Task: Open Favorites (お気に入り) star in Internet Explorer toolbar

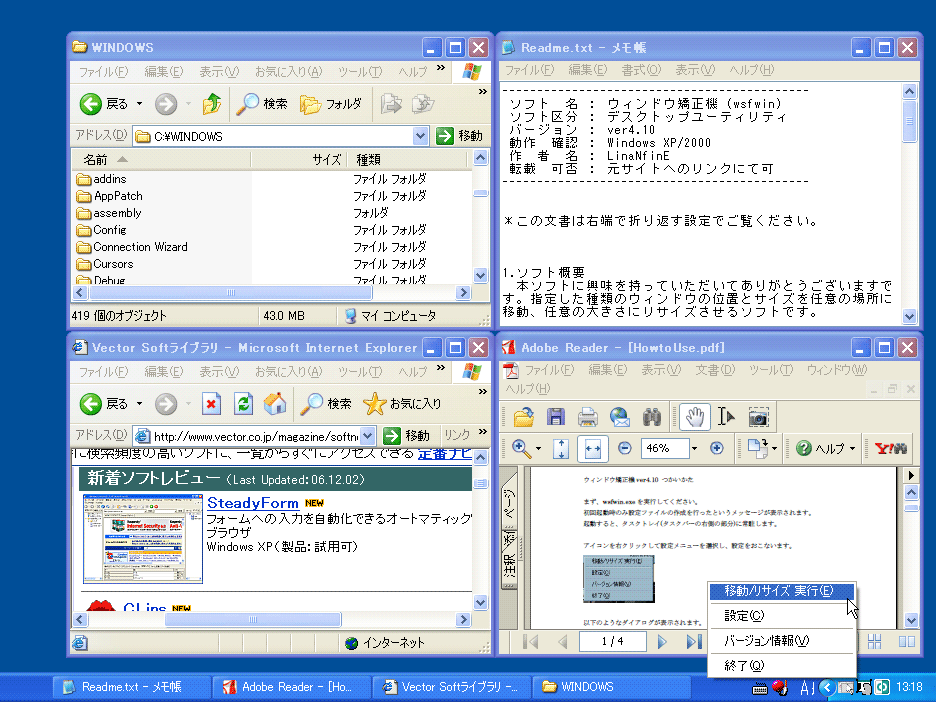Action: coord(402,404)
